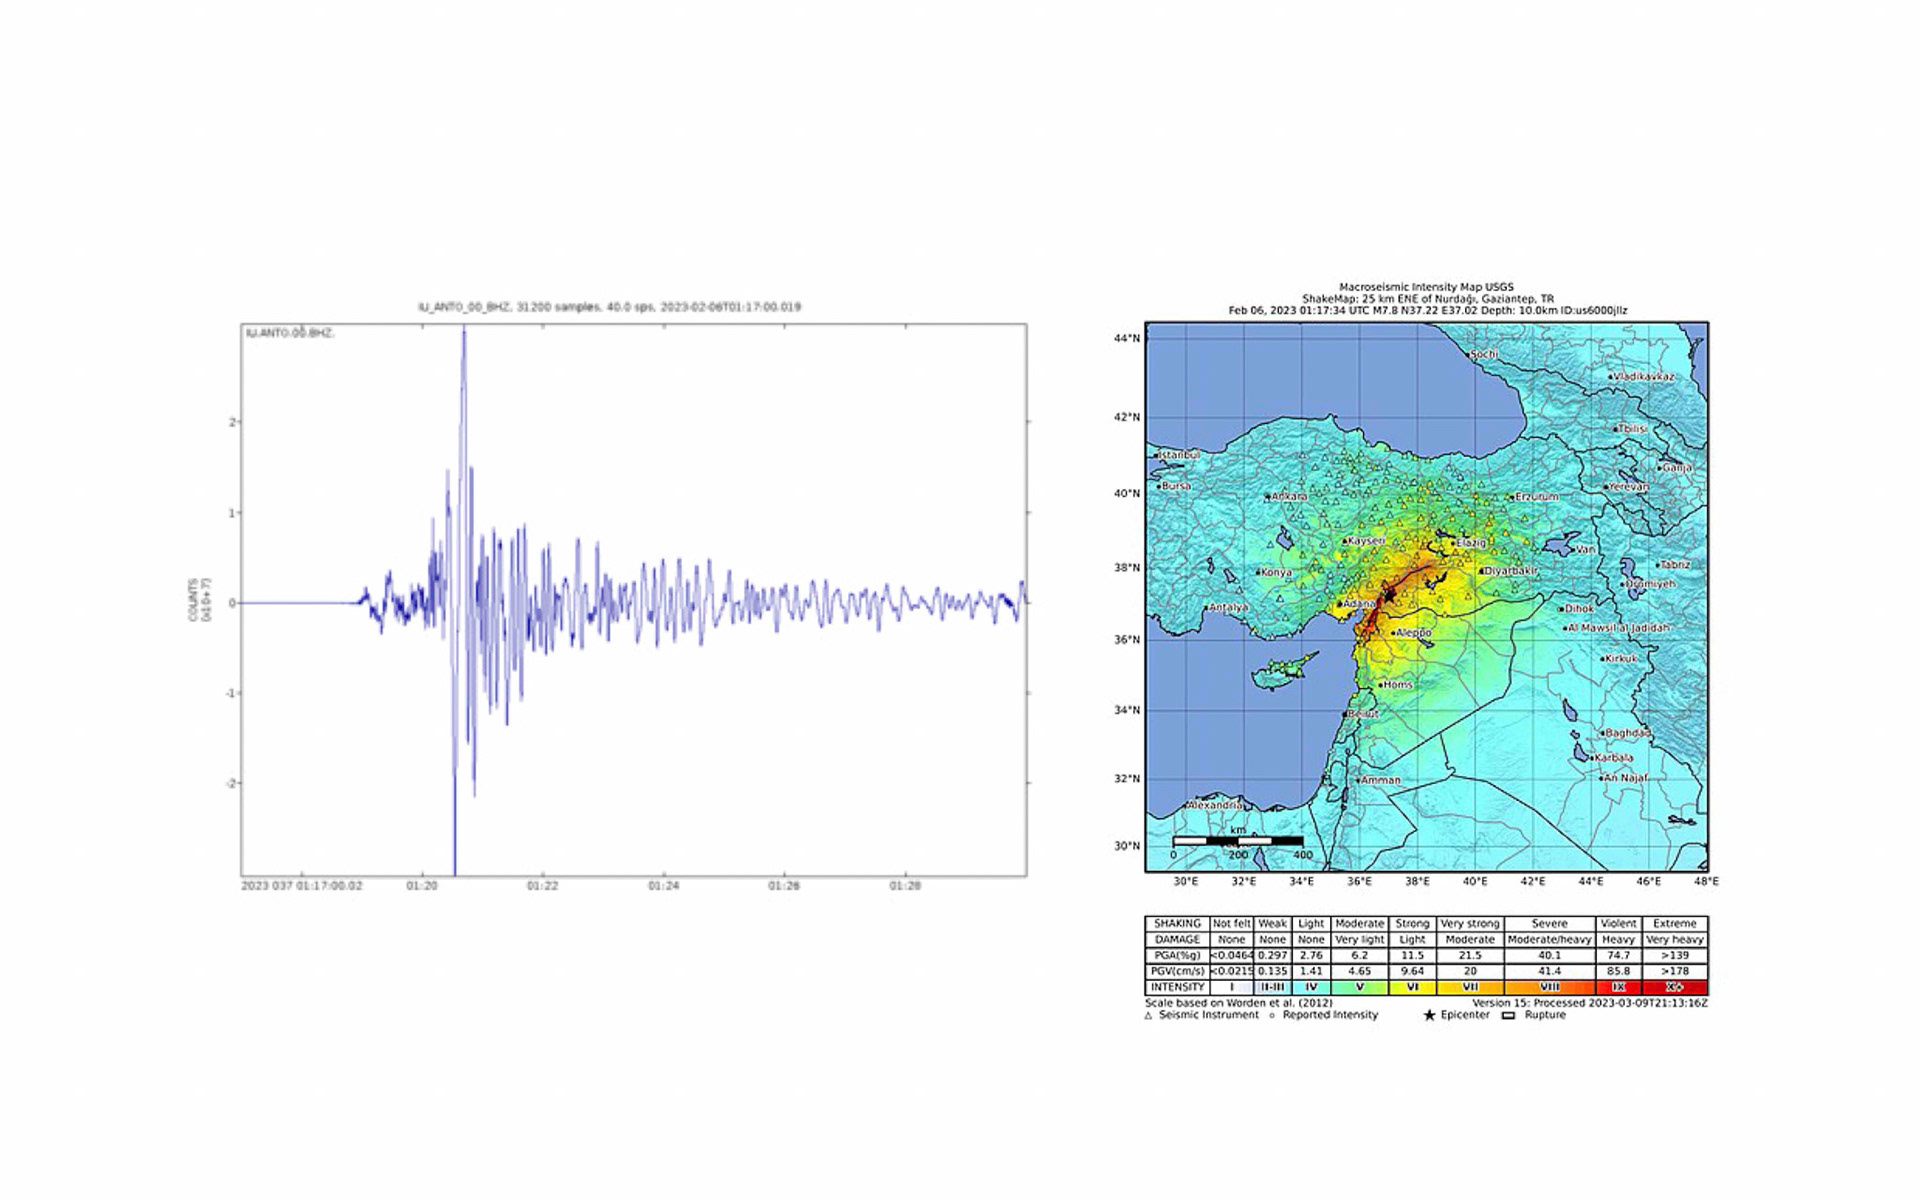Click the epicenter star on the map
The height and width of the screenshot is (1200, 1920).
[x=1389, y=595]
